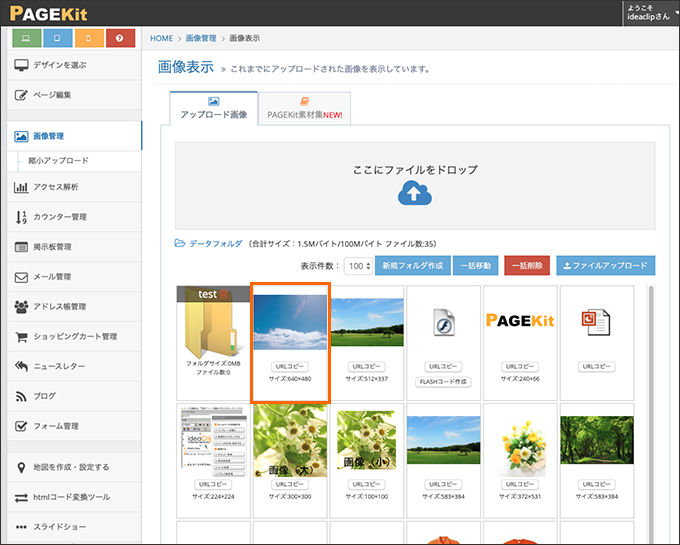Copy URL of the Flash file

click(443, 367)
